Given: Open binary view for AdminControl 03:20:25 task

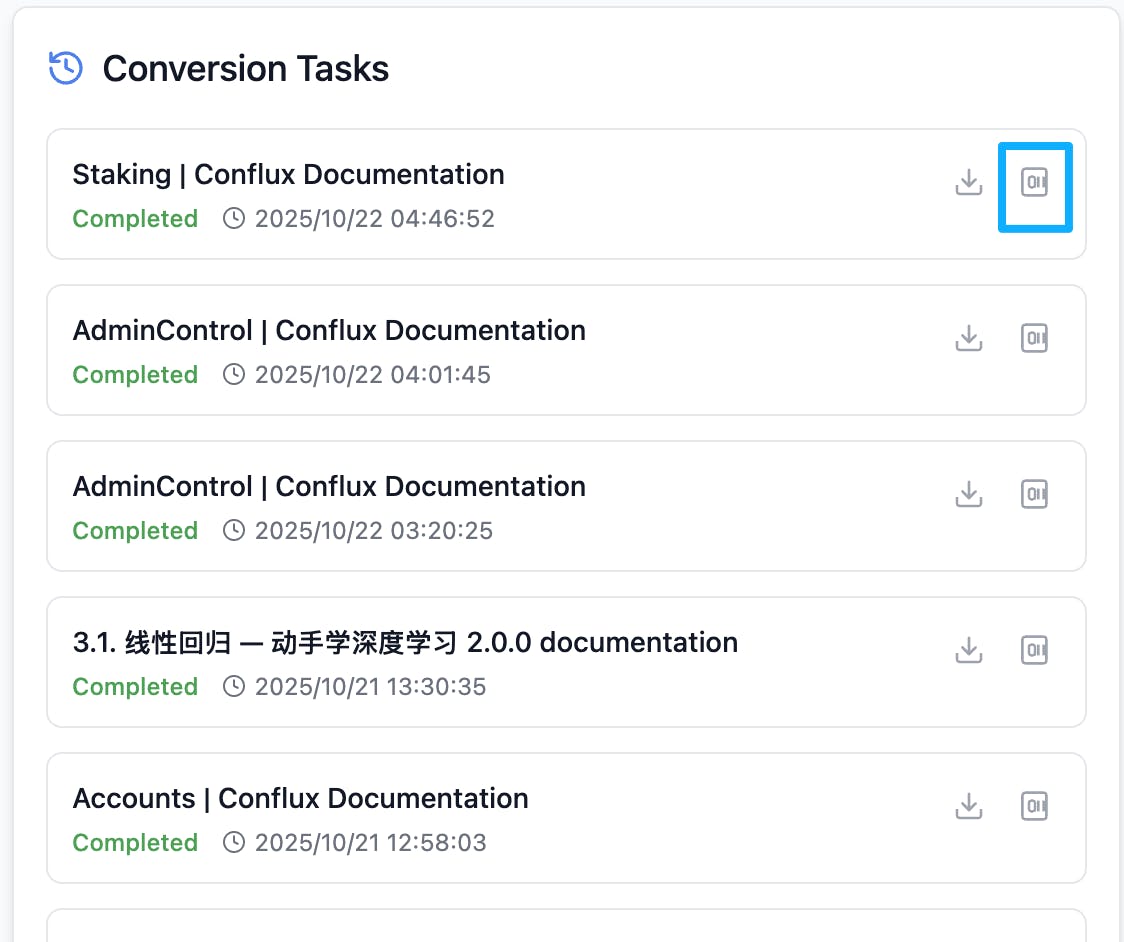Looking at the screenshot, I should click(1034, 495).
